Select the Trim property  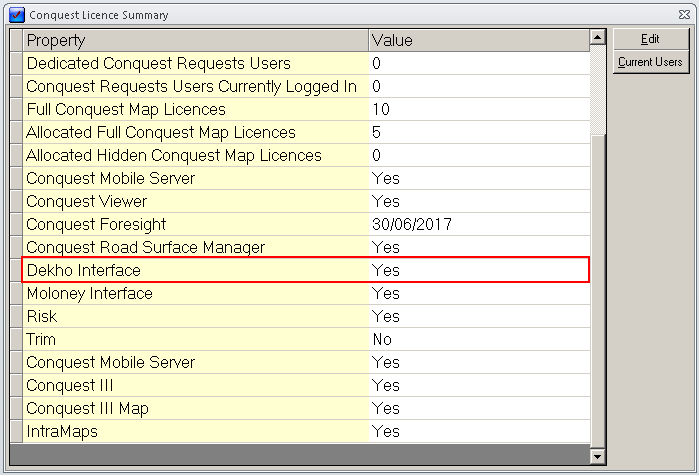click(x=196, y=340)
